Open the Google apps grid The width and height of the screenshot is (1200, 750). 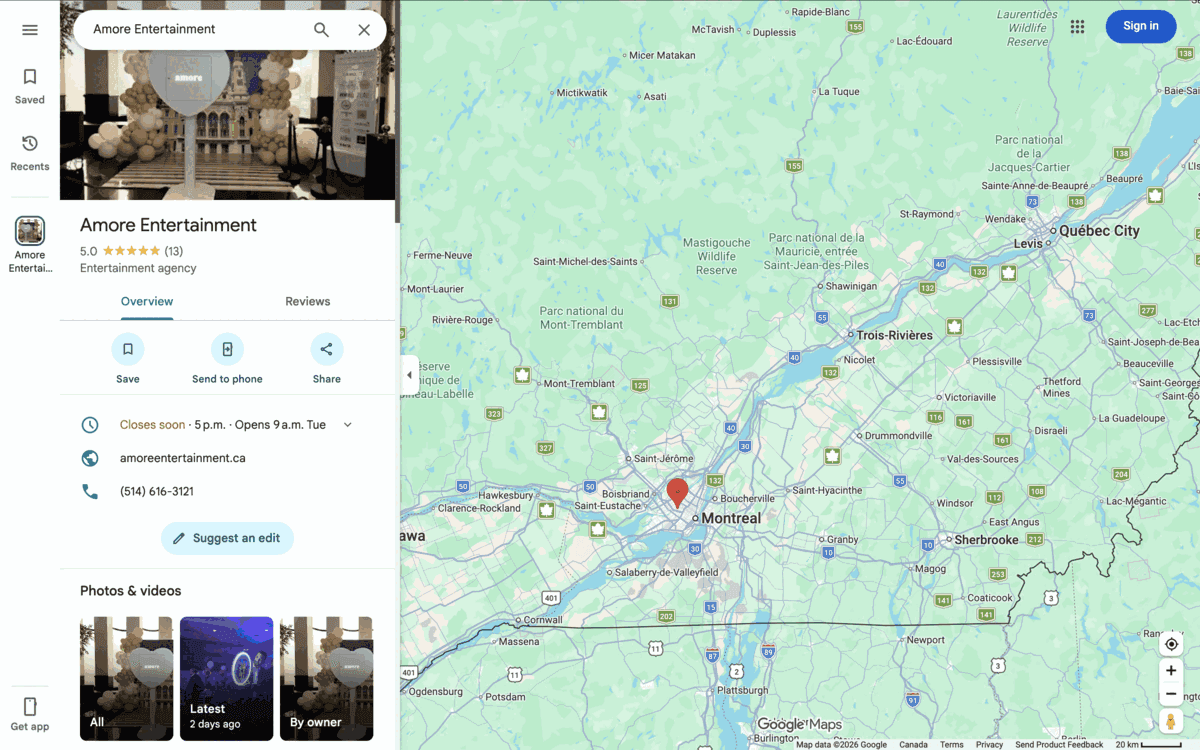pyautogui.click(x=1077, y=27)
